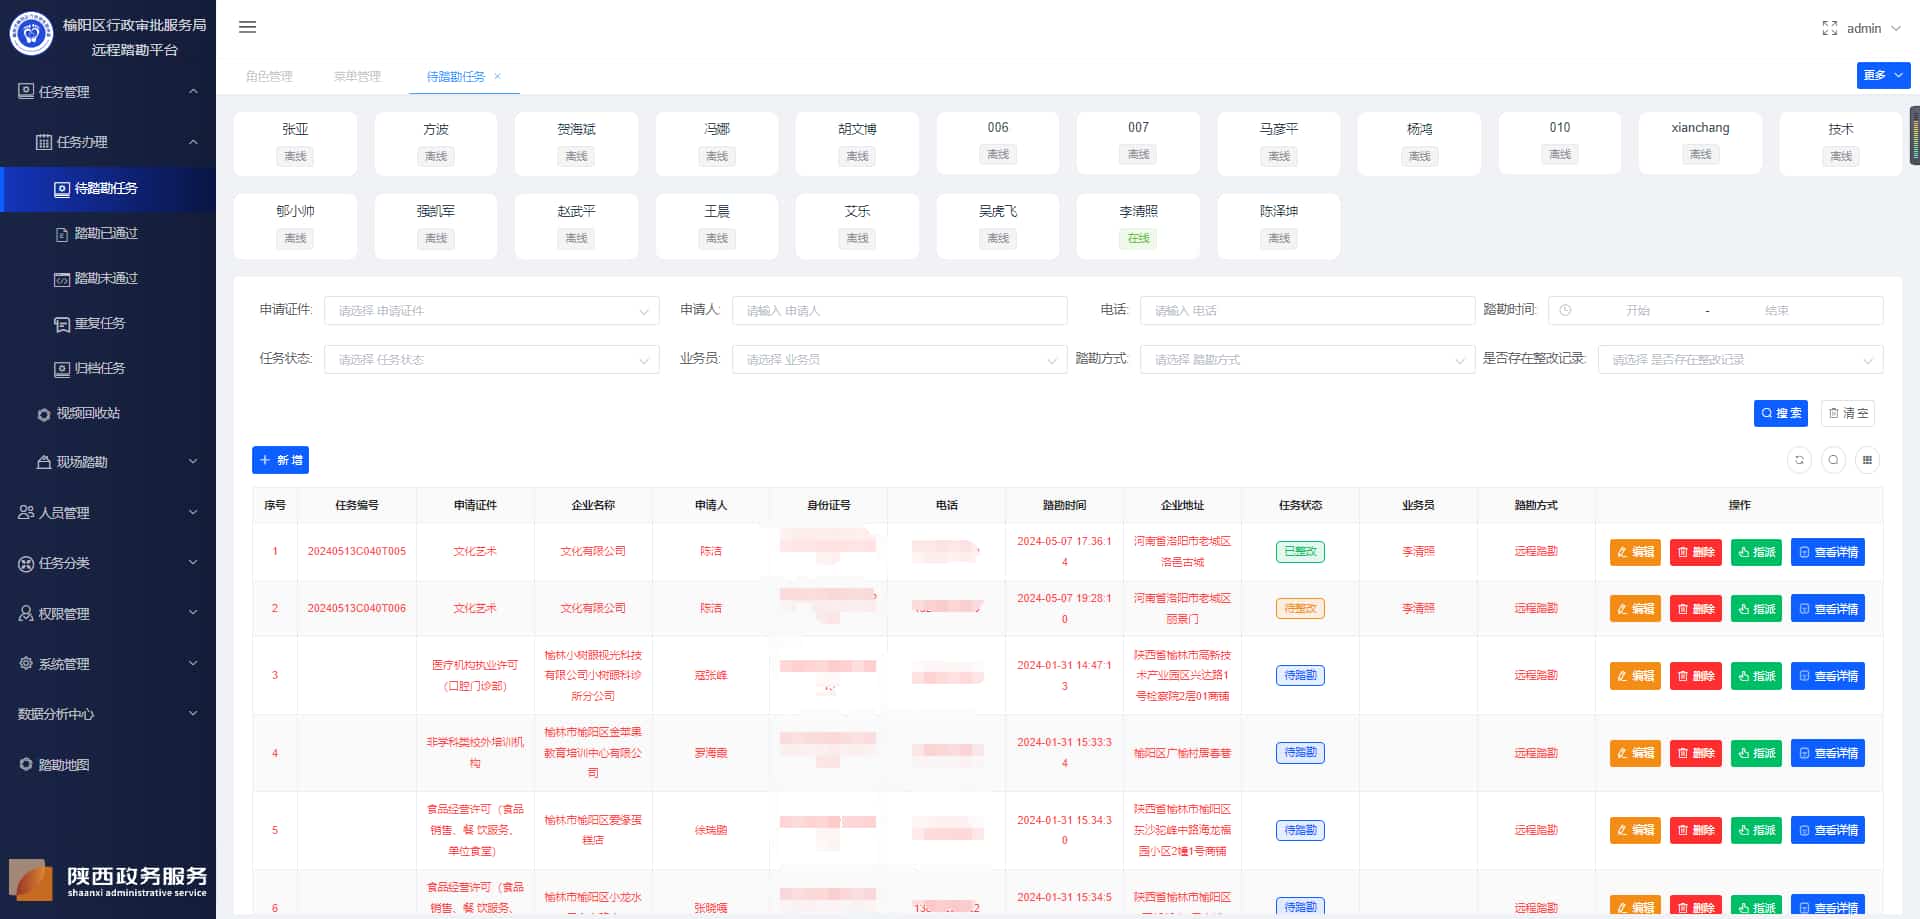View details of the 非学科类校外培训机构 row
This screenshot has height=919, width=1920.
coord(1828,753)
